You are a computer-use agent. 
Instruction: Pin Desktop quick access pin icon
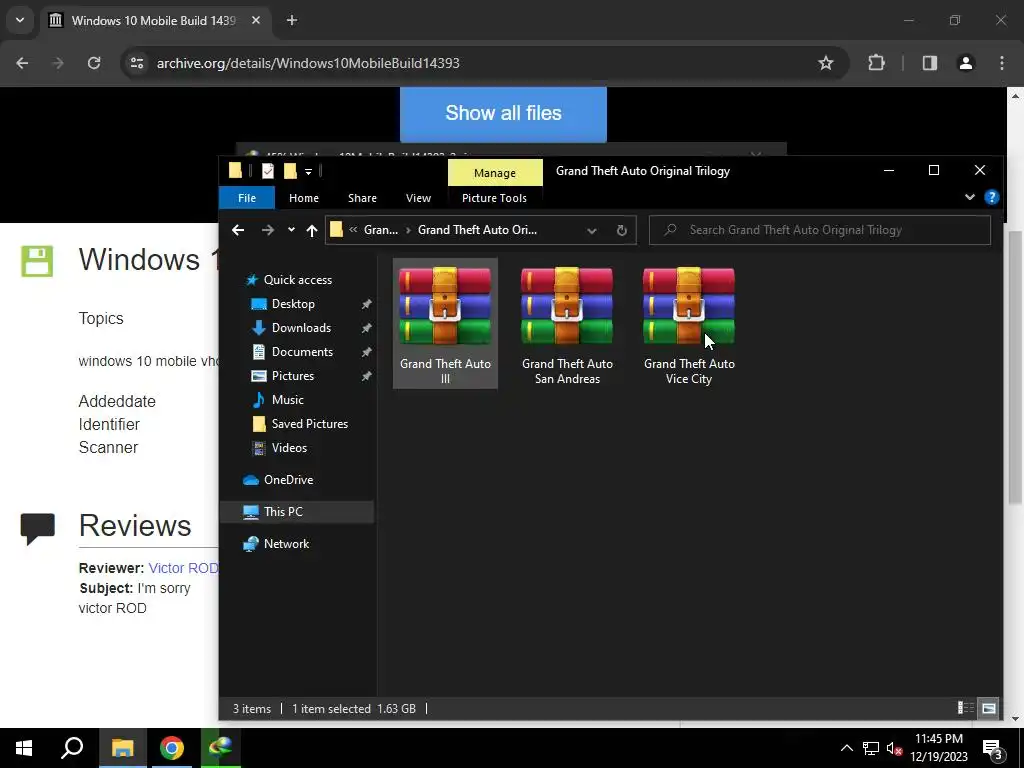click(x=366, y=304)
